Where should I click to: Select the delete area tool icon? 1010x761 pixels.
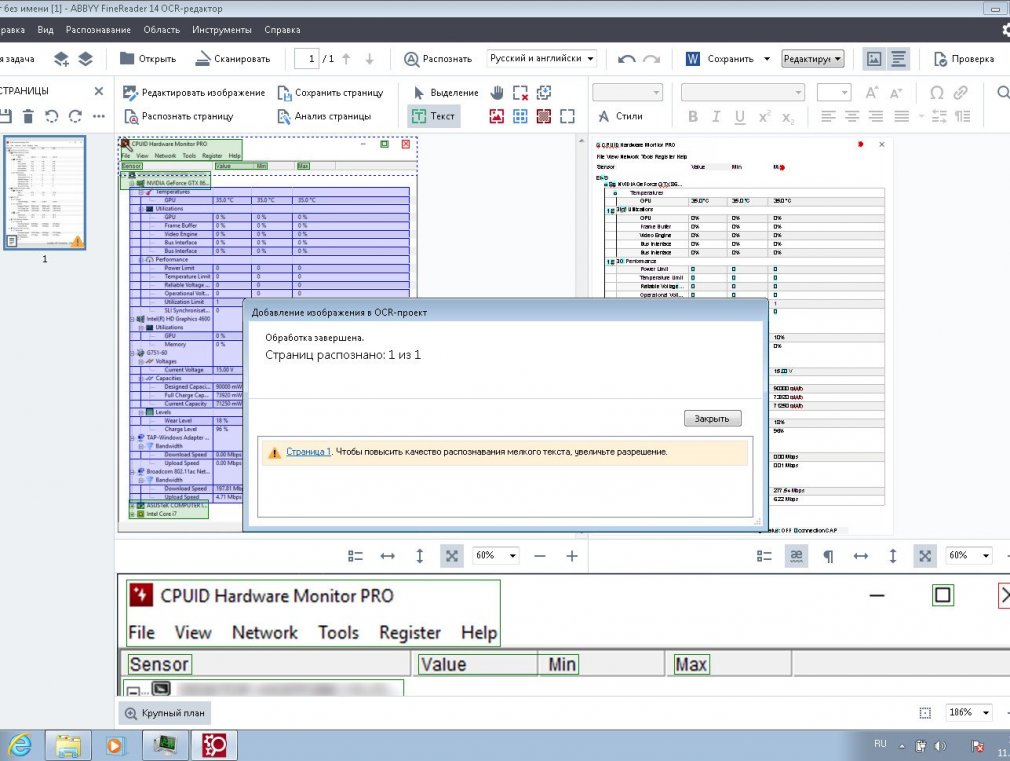pyautogui.click(x=520, y=93)
